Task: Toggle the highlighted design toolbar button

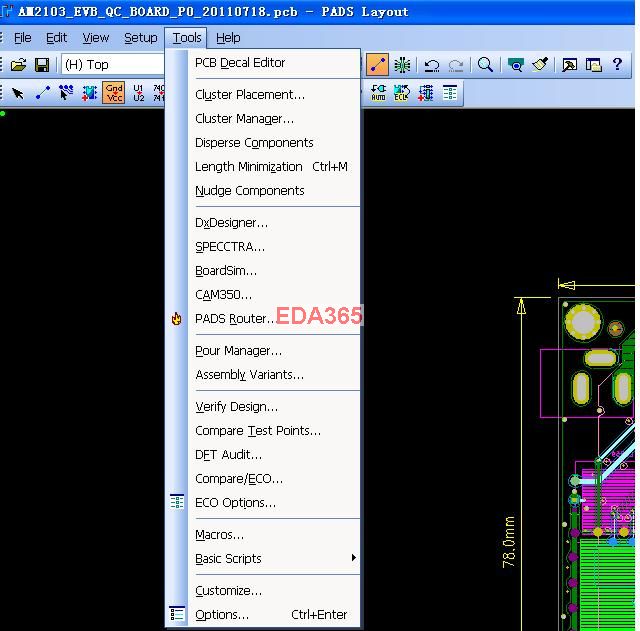Action: pos(377,65)
